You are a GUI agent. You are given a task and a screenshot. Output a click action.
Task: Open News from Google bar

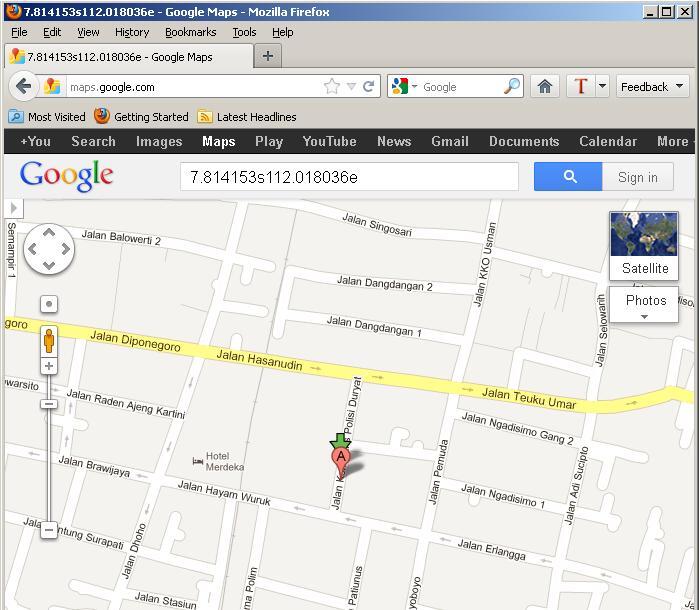pos(394,141)
